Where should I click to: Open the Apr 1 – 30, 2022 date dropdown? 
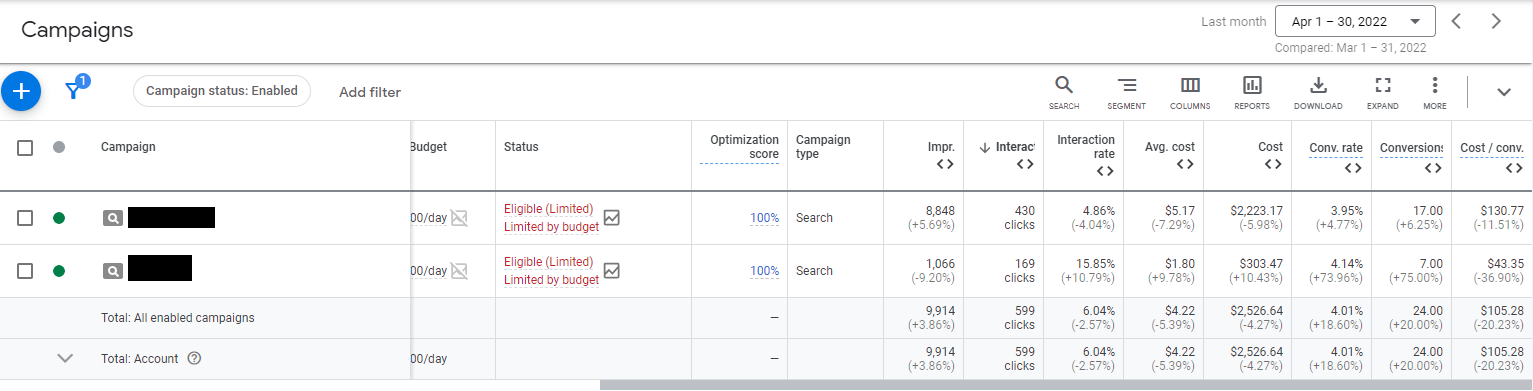click(x=1355, y=21)
